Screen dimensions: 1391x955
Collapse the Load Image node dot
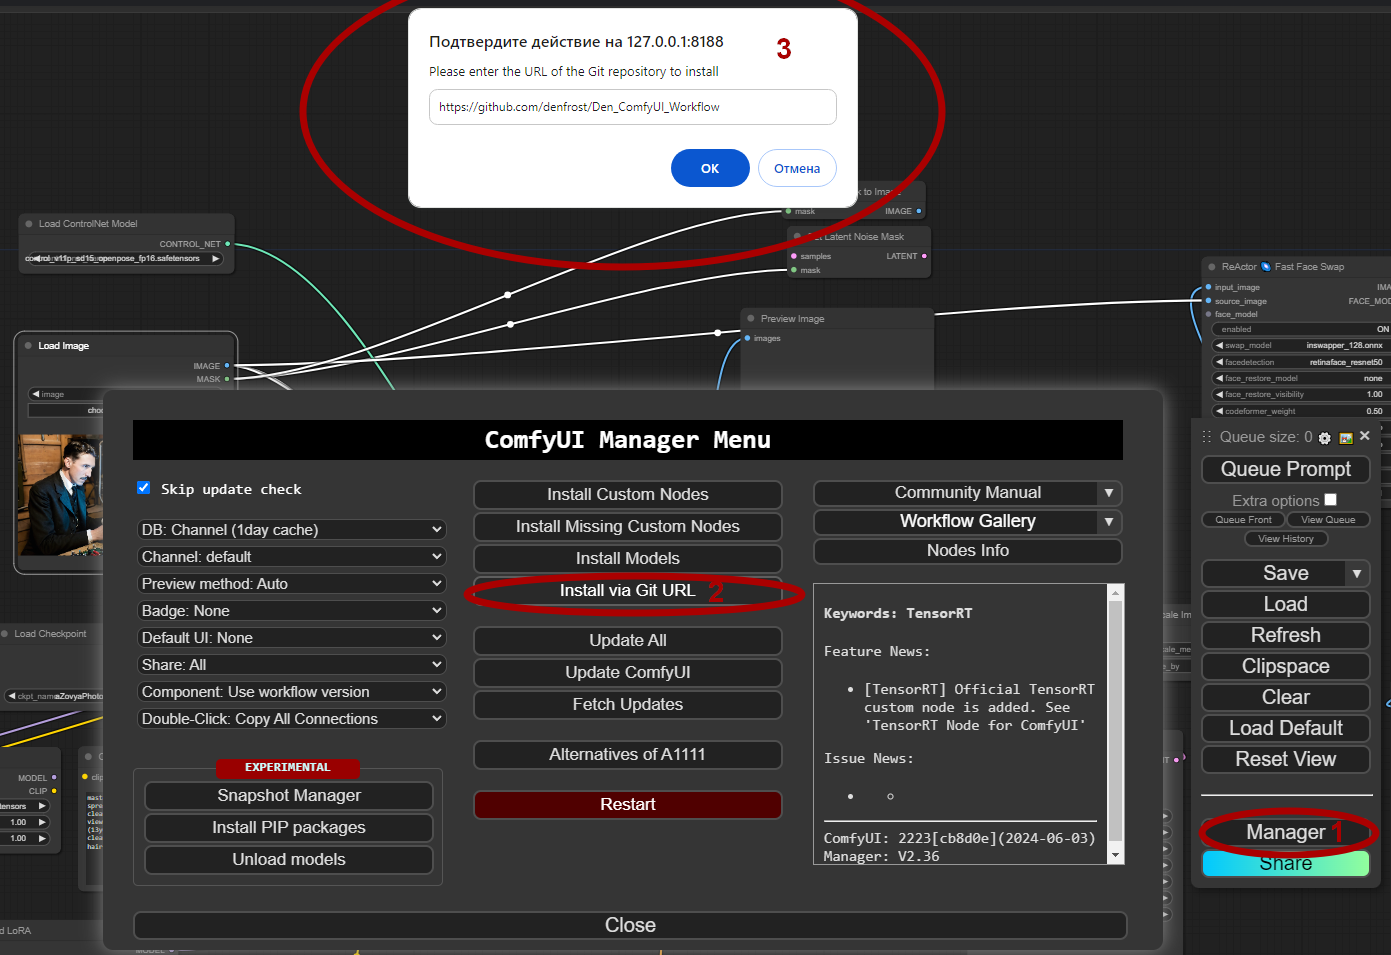(x=28, y=346)
